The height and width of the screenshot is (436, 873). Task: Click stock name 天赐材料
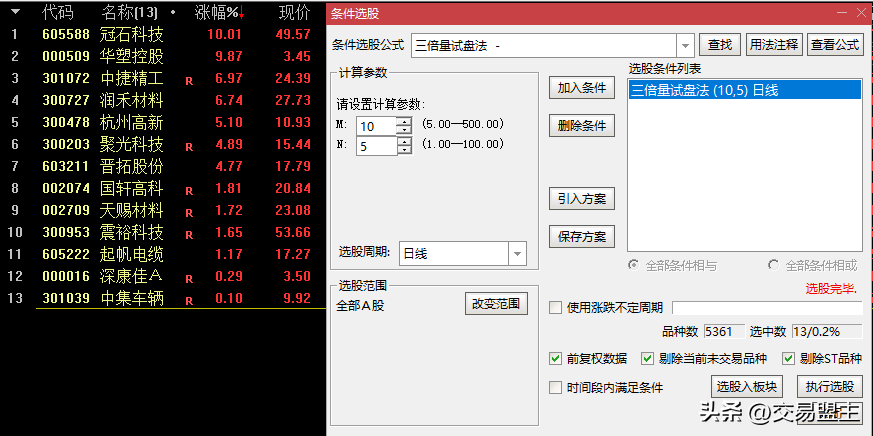click(x=132, y=210)
